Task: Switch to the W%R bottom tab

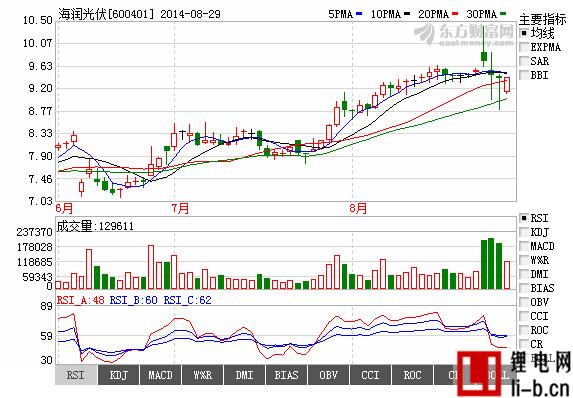Action: [202, 375]
